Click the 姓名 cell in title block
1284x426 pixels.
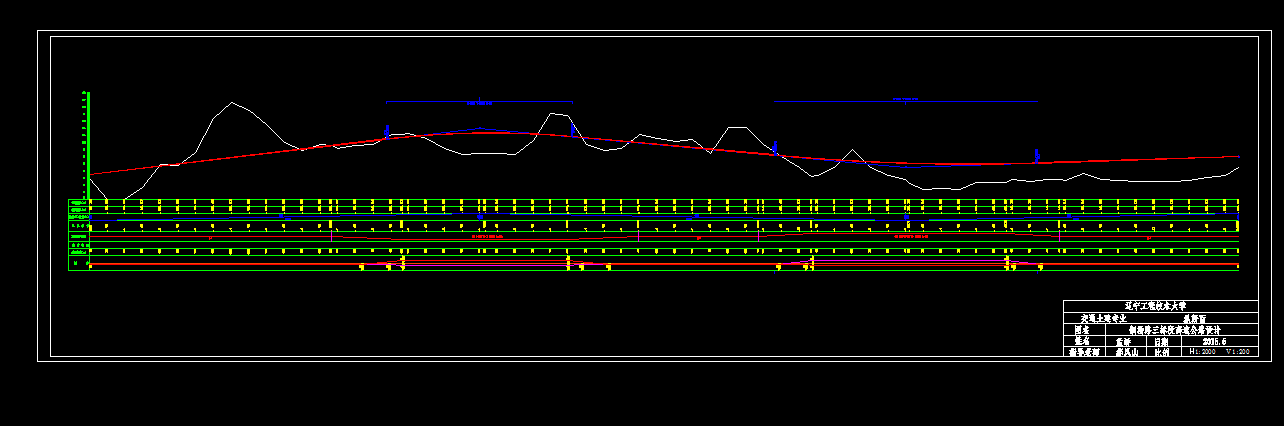tap(1082, 341)
